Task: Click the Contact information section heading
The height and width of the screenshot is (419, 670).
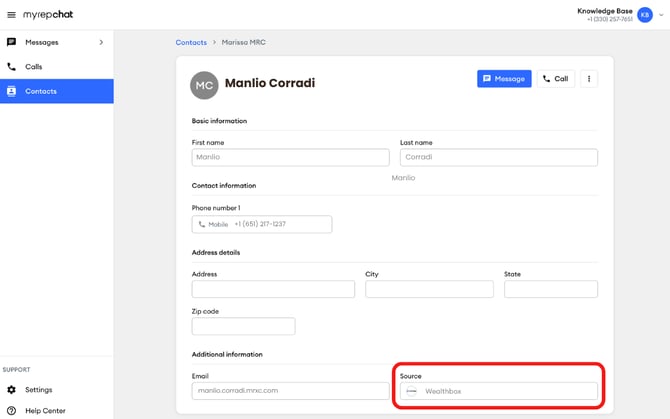Action: tap(224, 185)
